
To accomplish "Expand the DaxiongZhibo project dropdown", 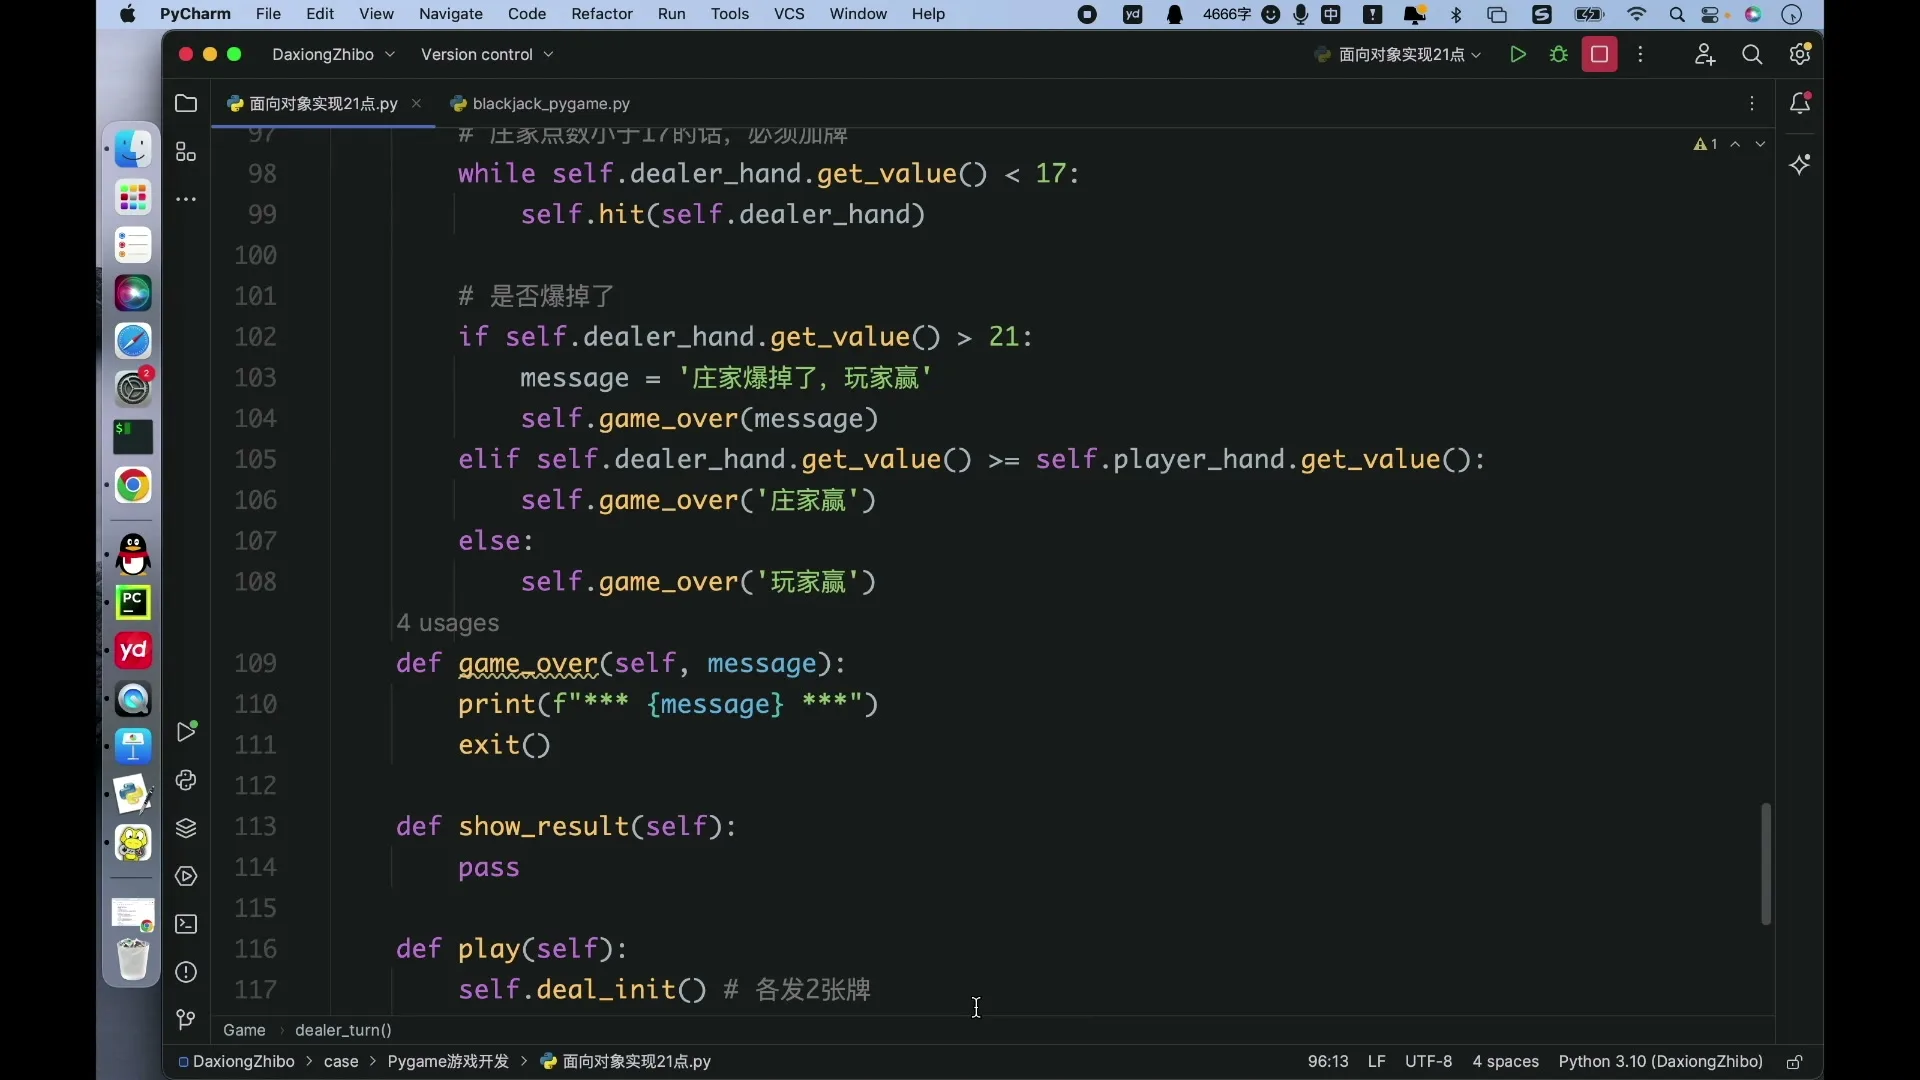I will coord(334,55).
